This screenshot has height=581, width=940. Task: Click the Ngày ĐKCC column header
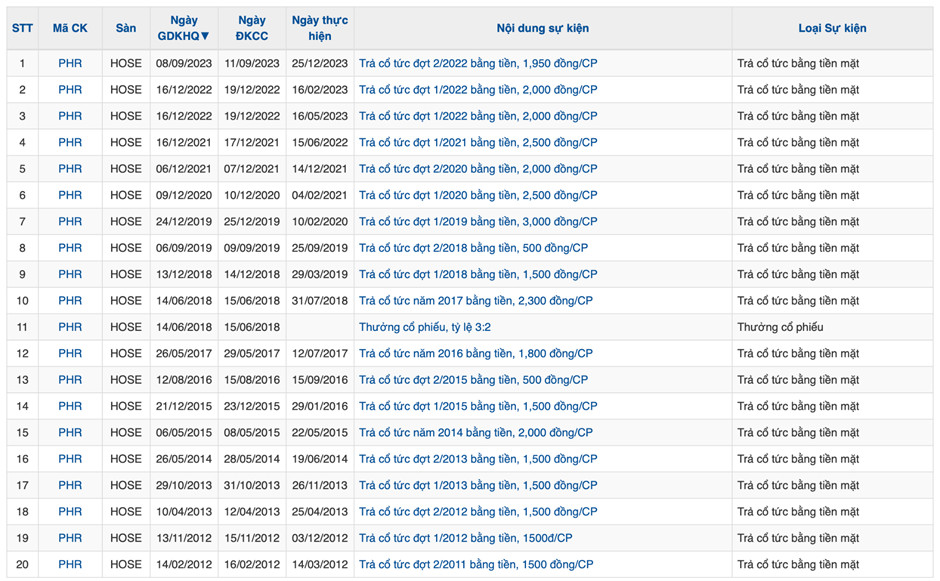click(x=252, y=28)
